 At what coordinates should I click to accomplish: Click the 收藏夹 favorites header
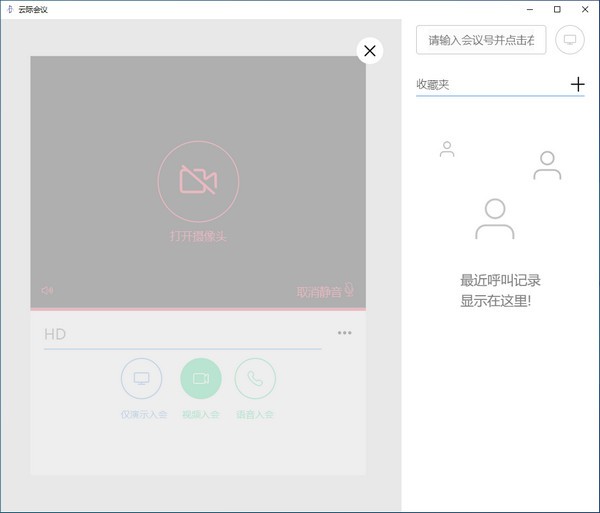433,85
